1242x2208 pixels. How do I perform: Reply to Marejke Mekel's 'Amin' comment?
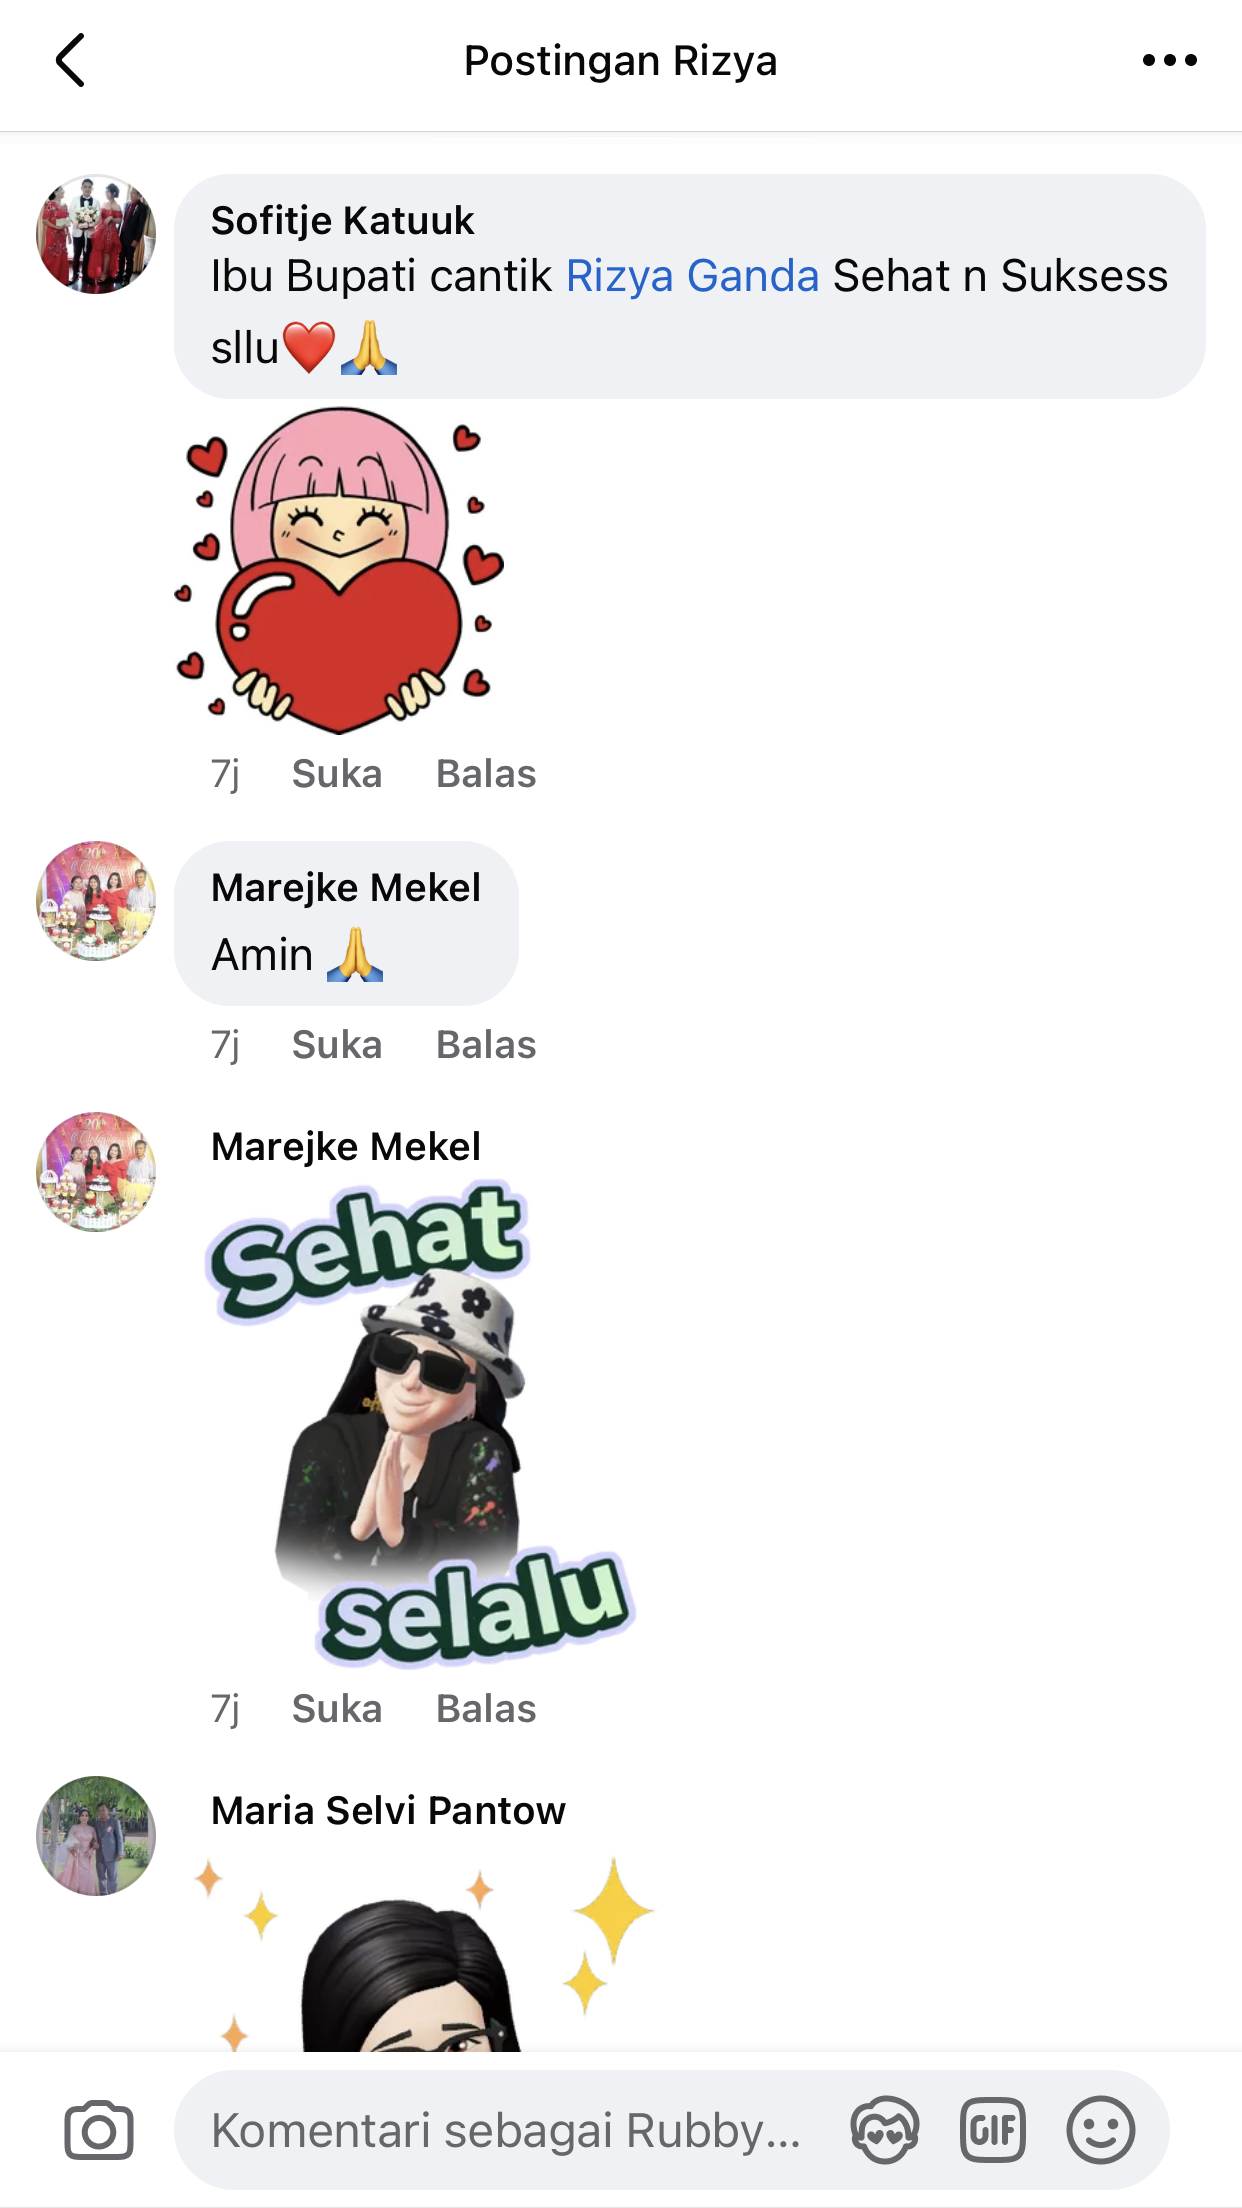tap(486, 1045)
